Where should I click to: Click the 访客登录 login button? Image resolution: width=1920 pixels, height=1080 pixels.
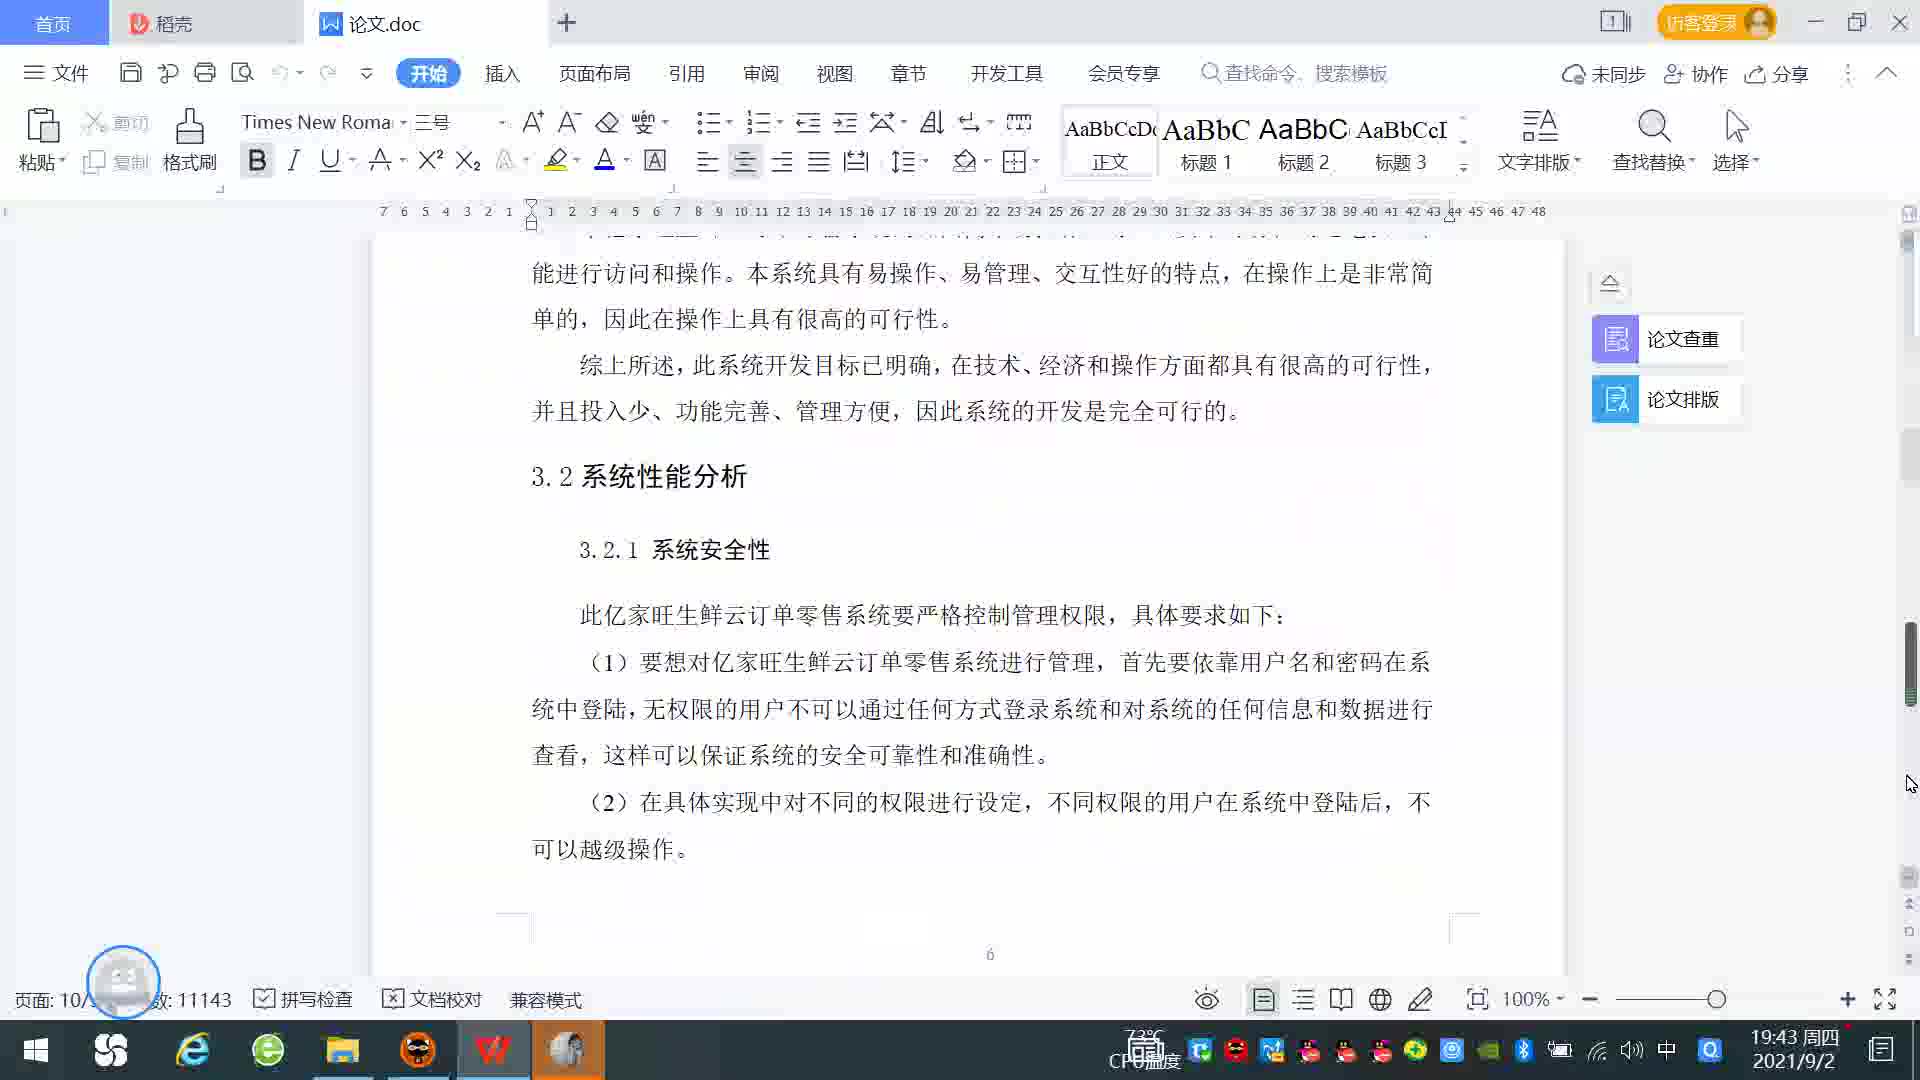(x=1701, y=22)
